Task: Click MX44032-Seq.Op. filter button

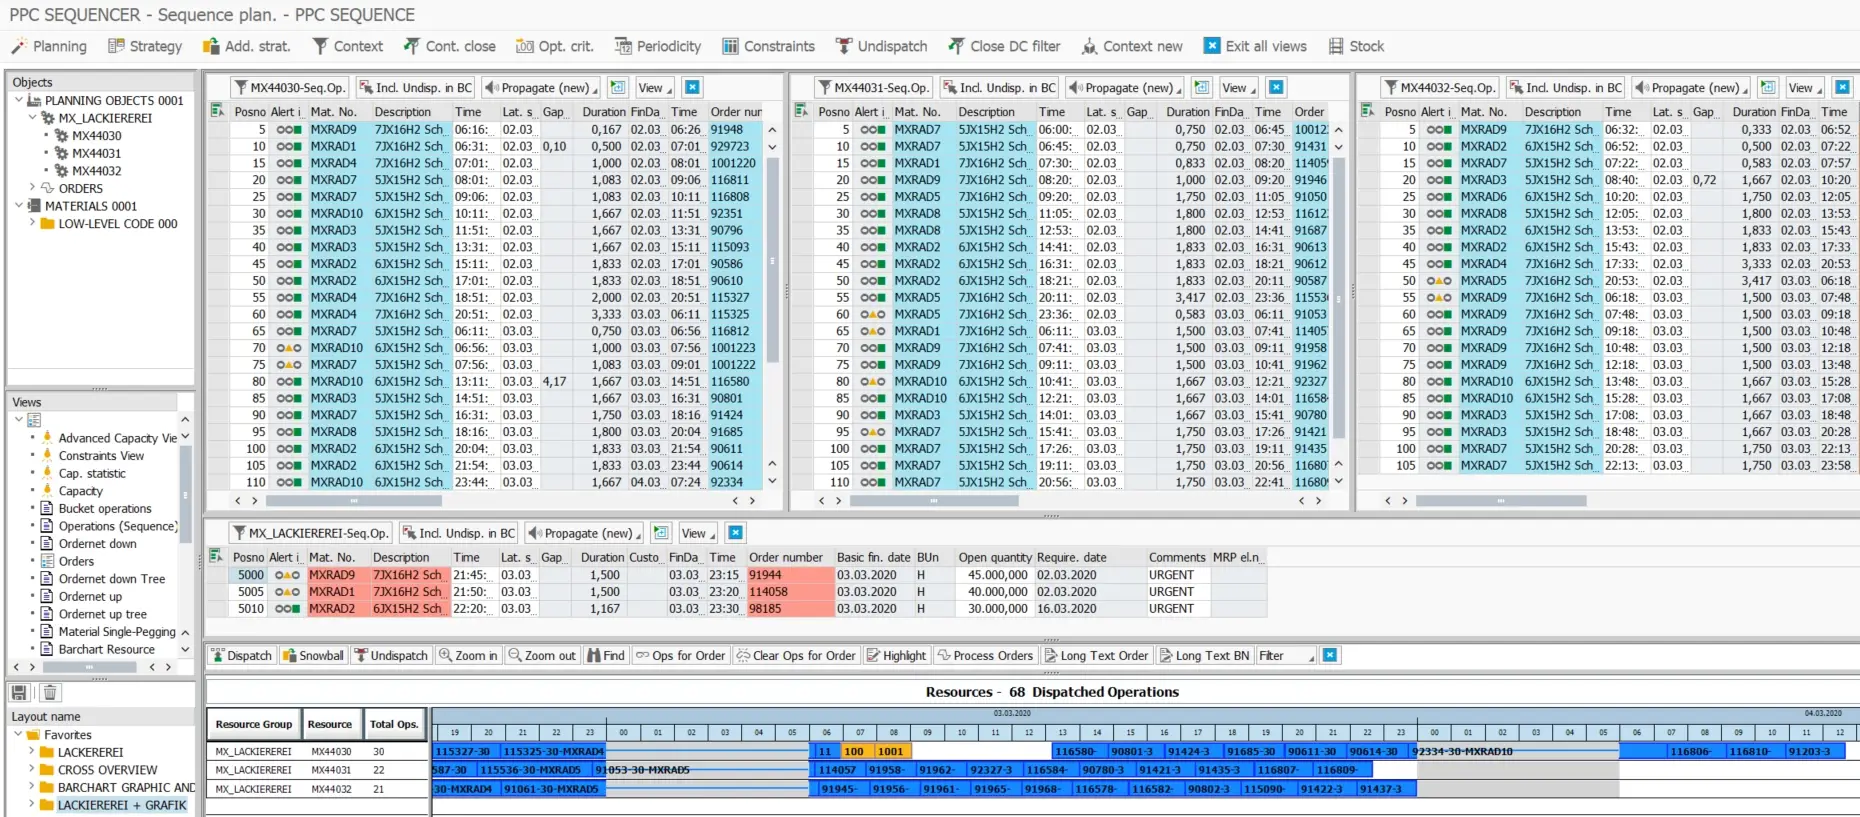Action: (1439, 88)
